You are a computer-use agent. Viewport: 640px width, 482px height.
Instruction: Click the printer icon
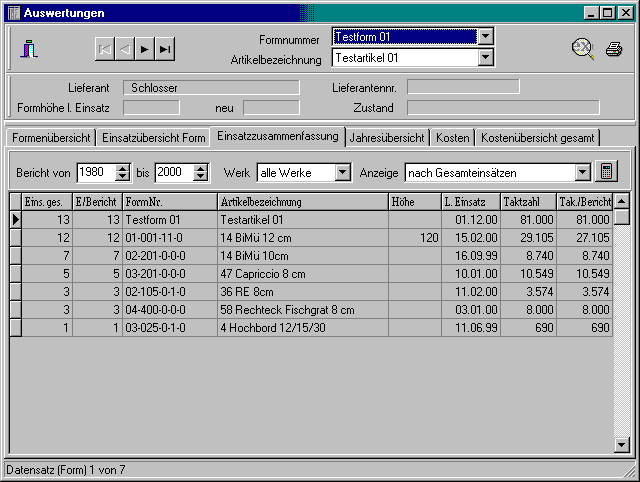click(x=614, y=48)
